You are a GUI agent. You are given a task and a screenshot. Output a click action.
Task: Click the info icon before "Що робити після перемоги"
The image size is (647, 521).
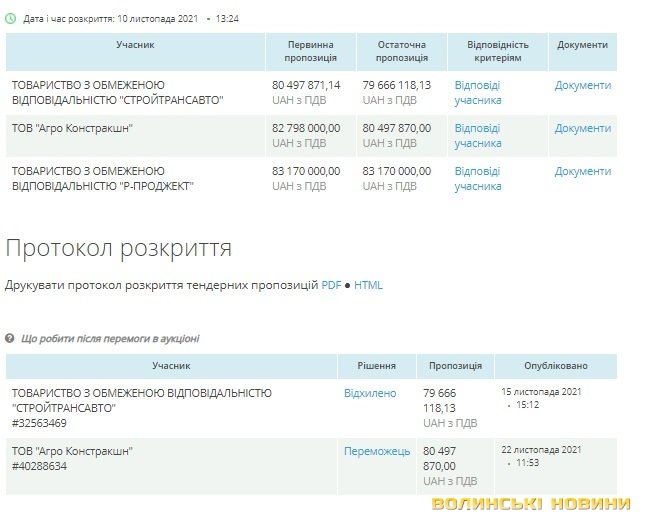point(11,339)
